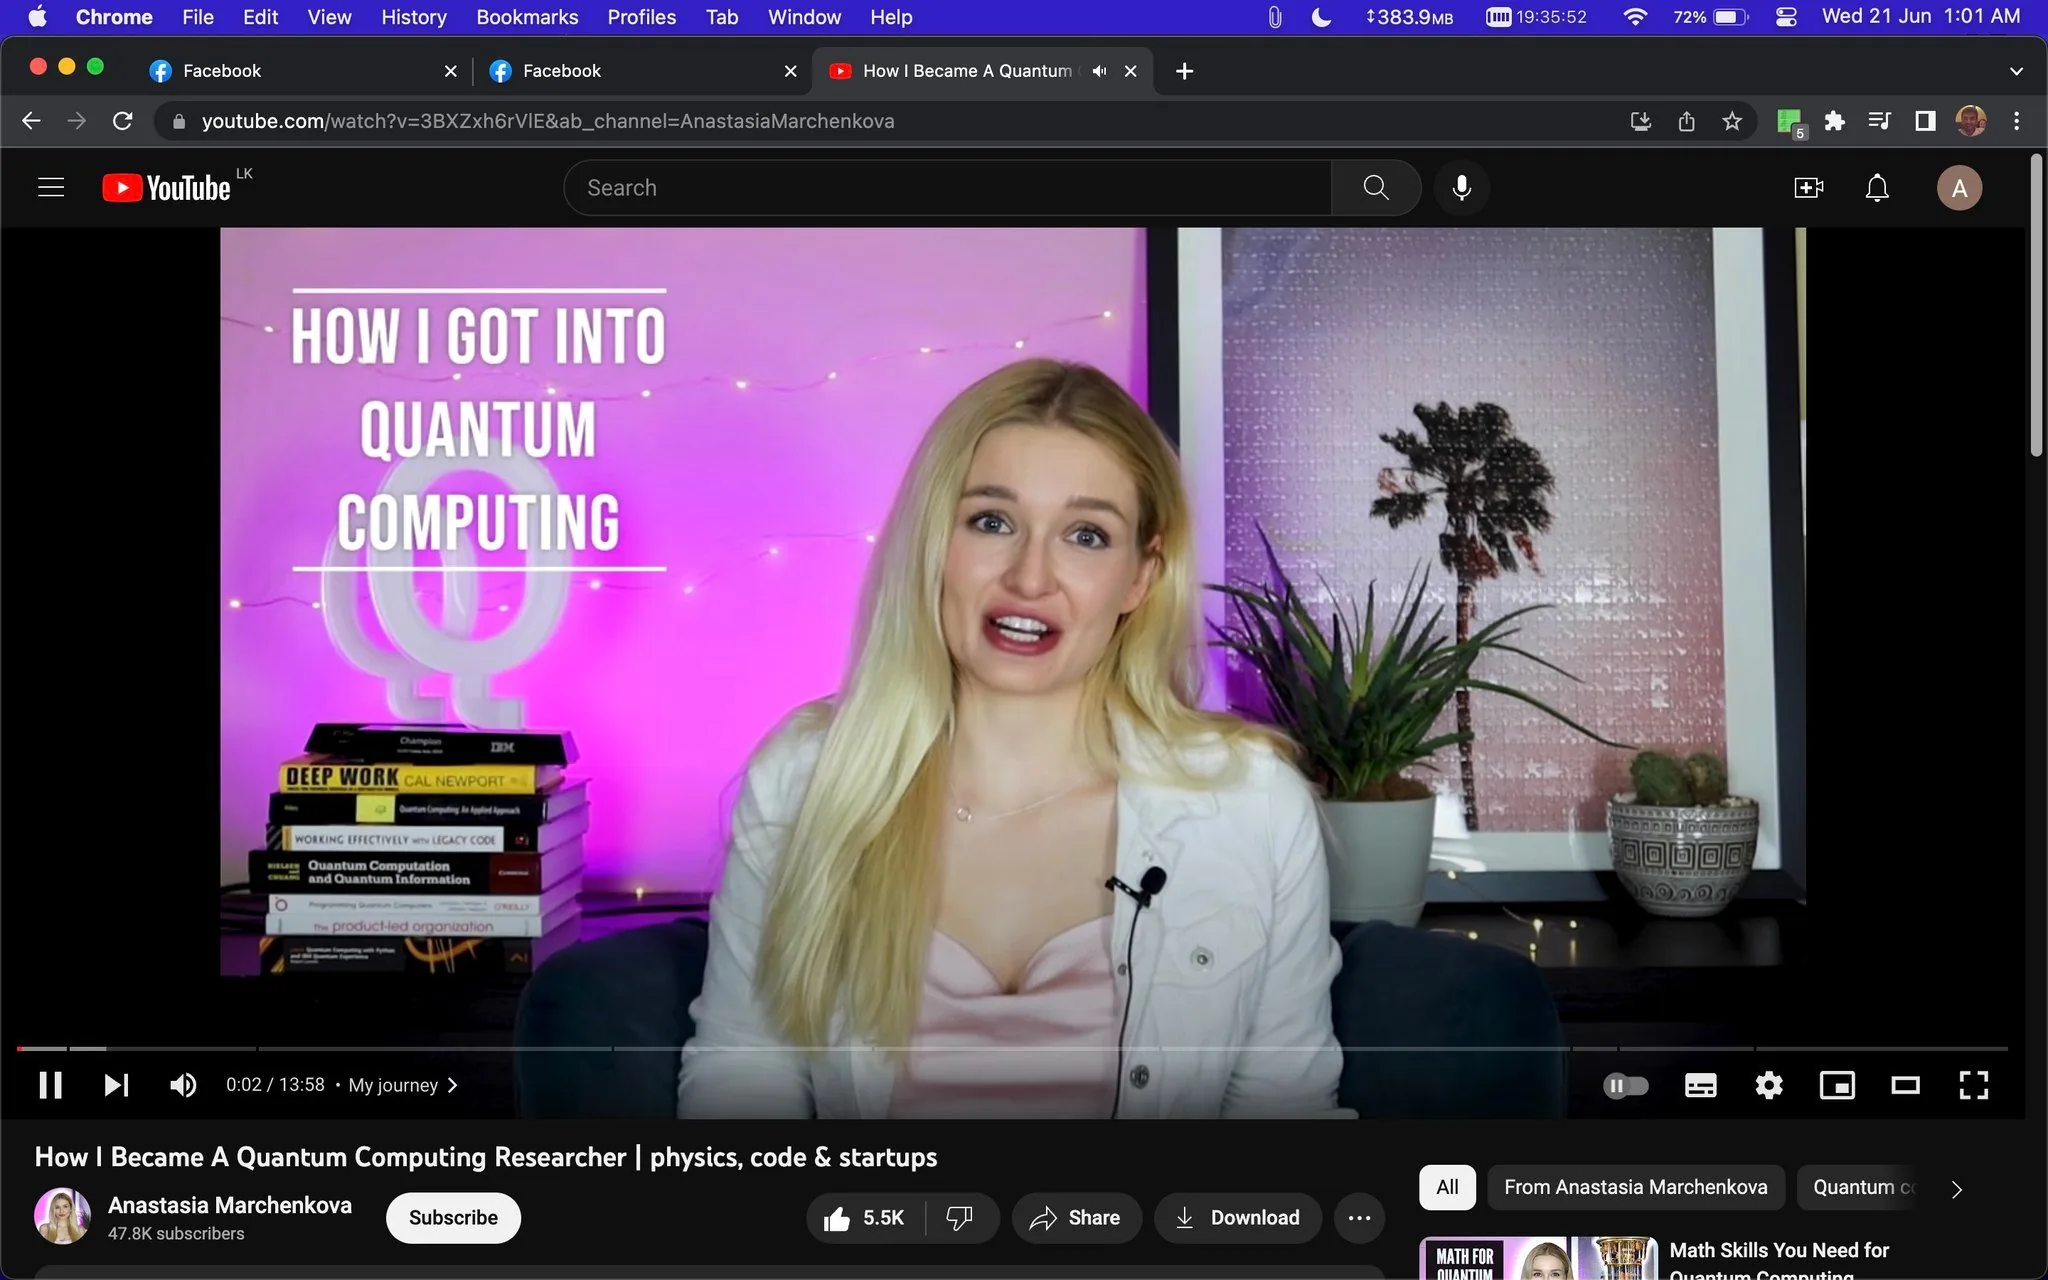Enter fullscreen mode

coord(1973,1085)
